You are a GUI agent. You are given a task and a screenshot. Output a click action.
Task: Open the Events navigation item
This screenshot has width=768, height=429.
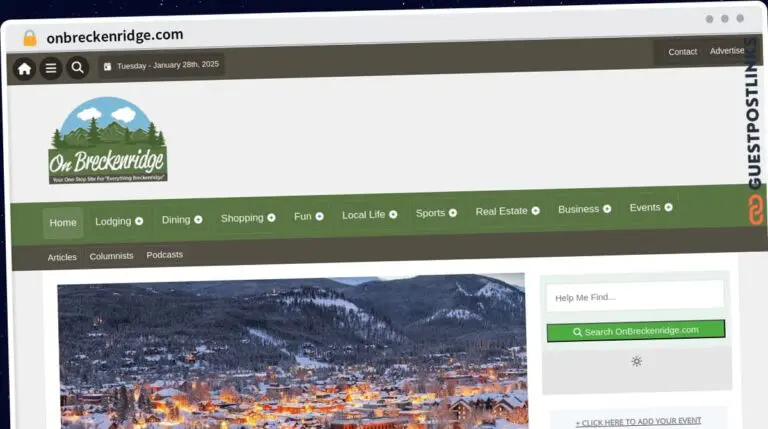tap(645, 208)
